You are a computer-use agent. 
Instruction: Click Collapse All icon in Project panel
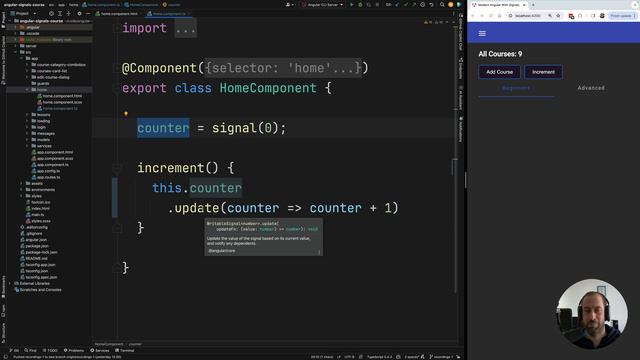[x=68, y=13]
